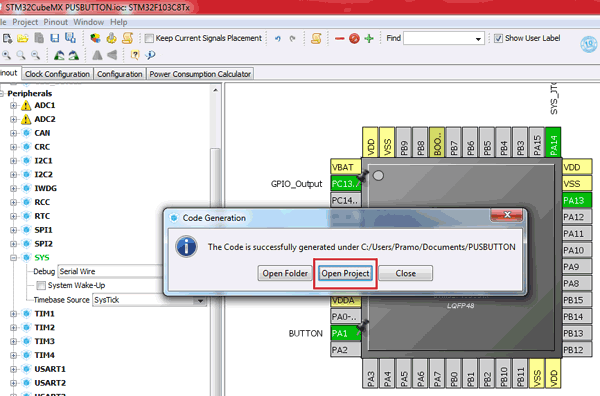
Task: Click the Open Project folder toolbar icon
Action: coord(23,38)
